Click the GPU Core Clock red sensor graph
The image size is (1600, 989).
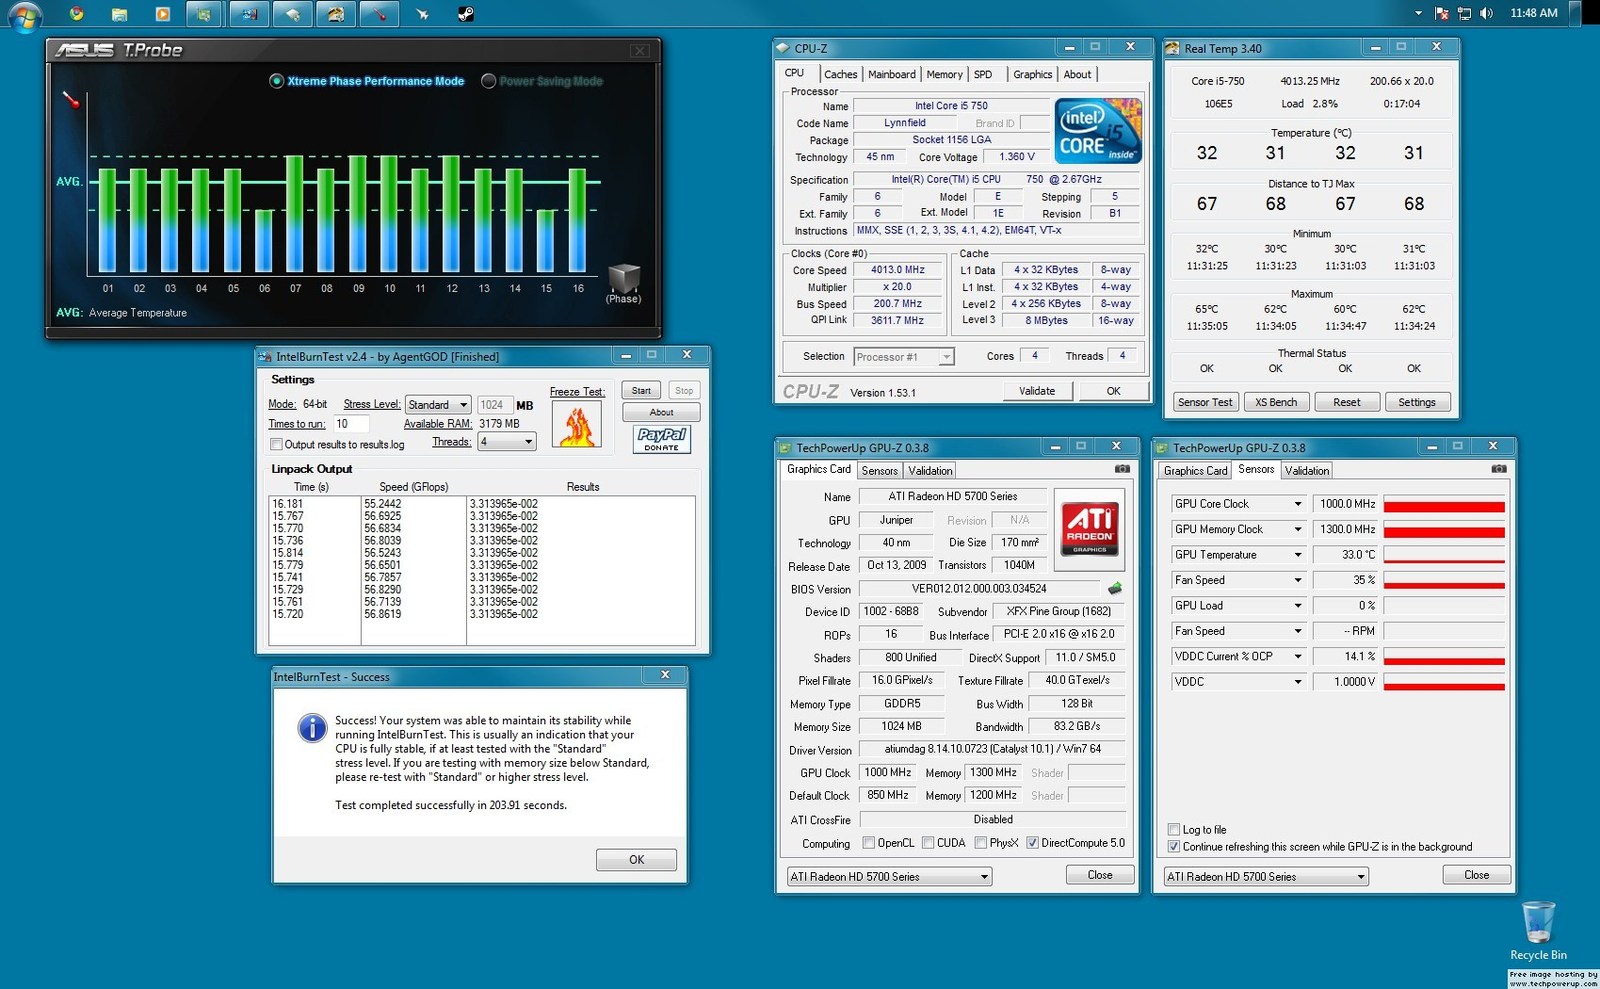coord(1444,505)
